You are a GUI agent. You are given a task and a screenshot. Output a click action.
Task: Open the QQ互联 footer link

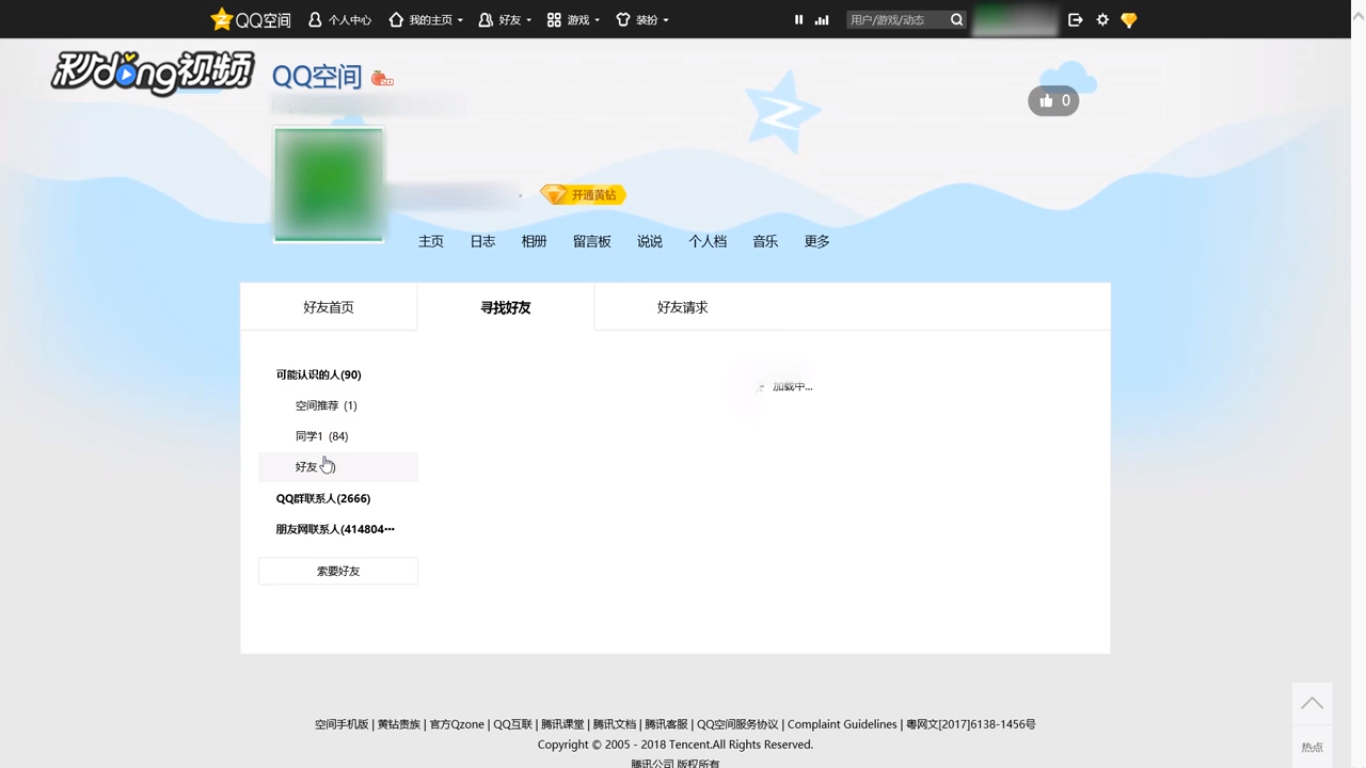coord(513,724)
